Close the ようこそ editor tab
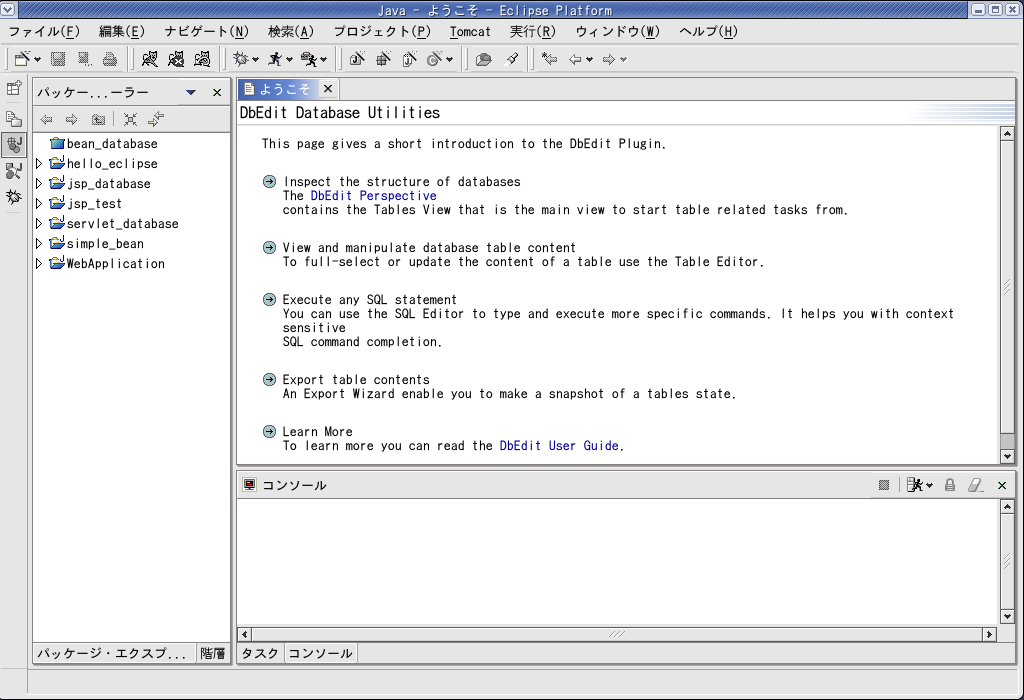Screen dimensions: 1024x700 [x=328, y=88]
